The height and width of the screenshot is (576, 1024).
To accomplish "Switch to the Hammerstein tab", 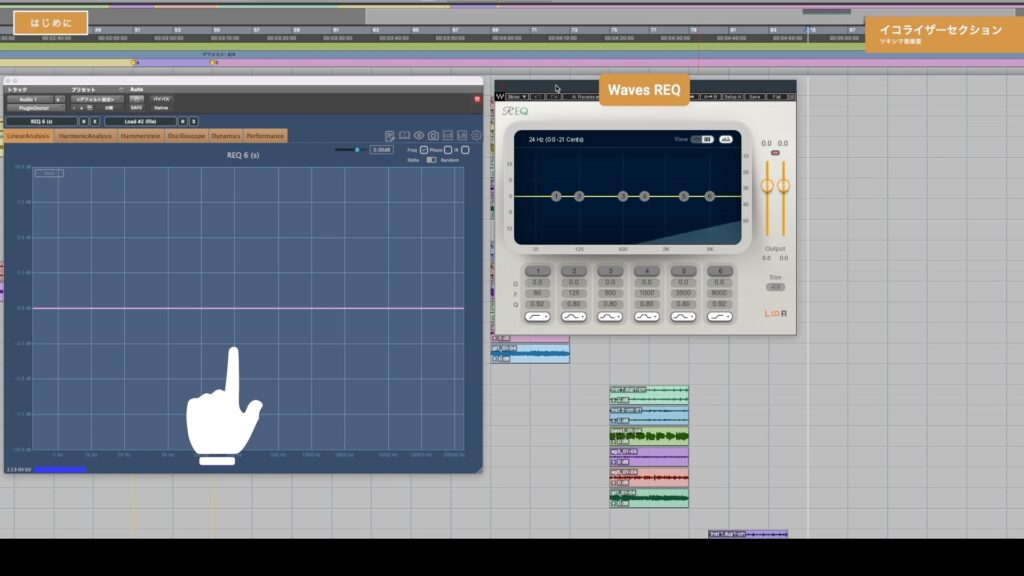I will [x=140, y=136].
